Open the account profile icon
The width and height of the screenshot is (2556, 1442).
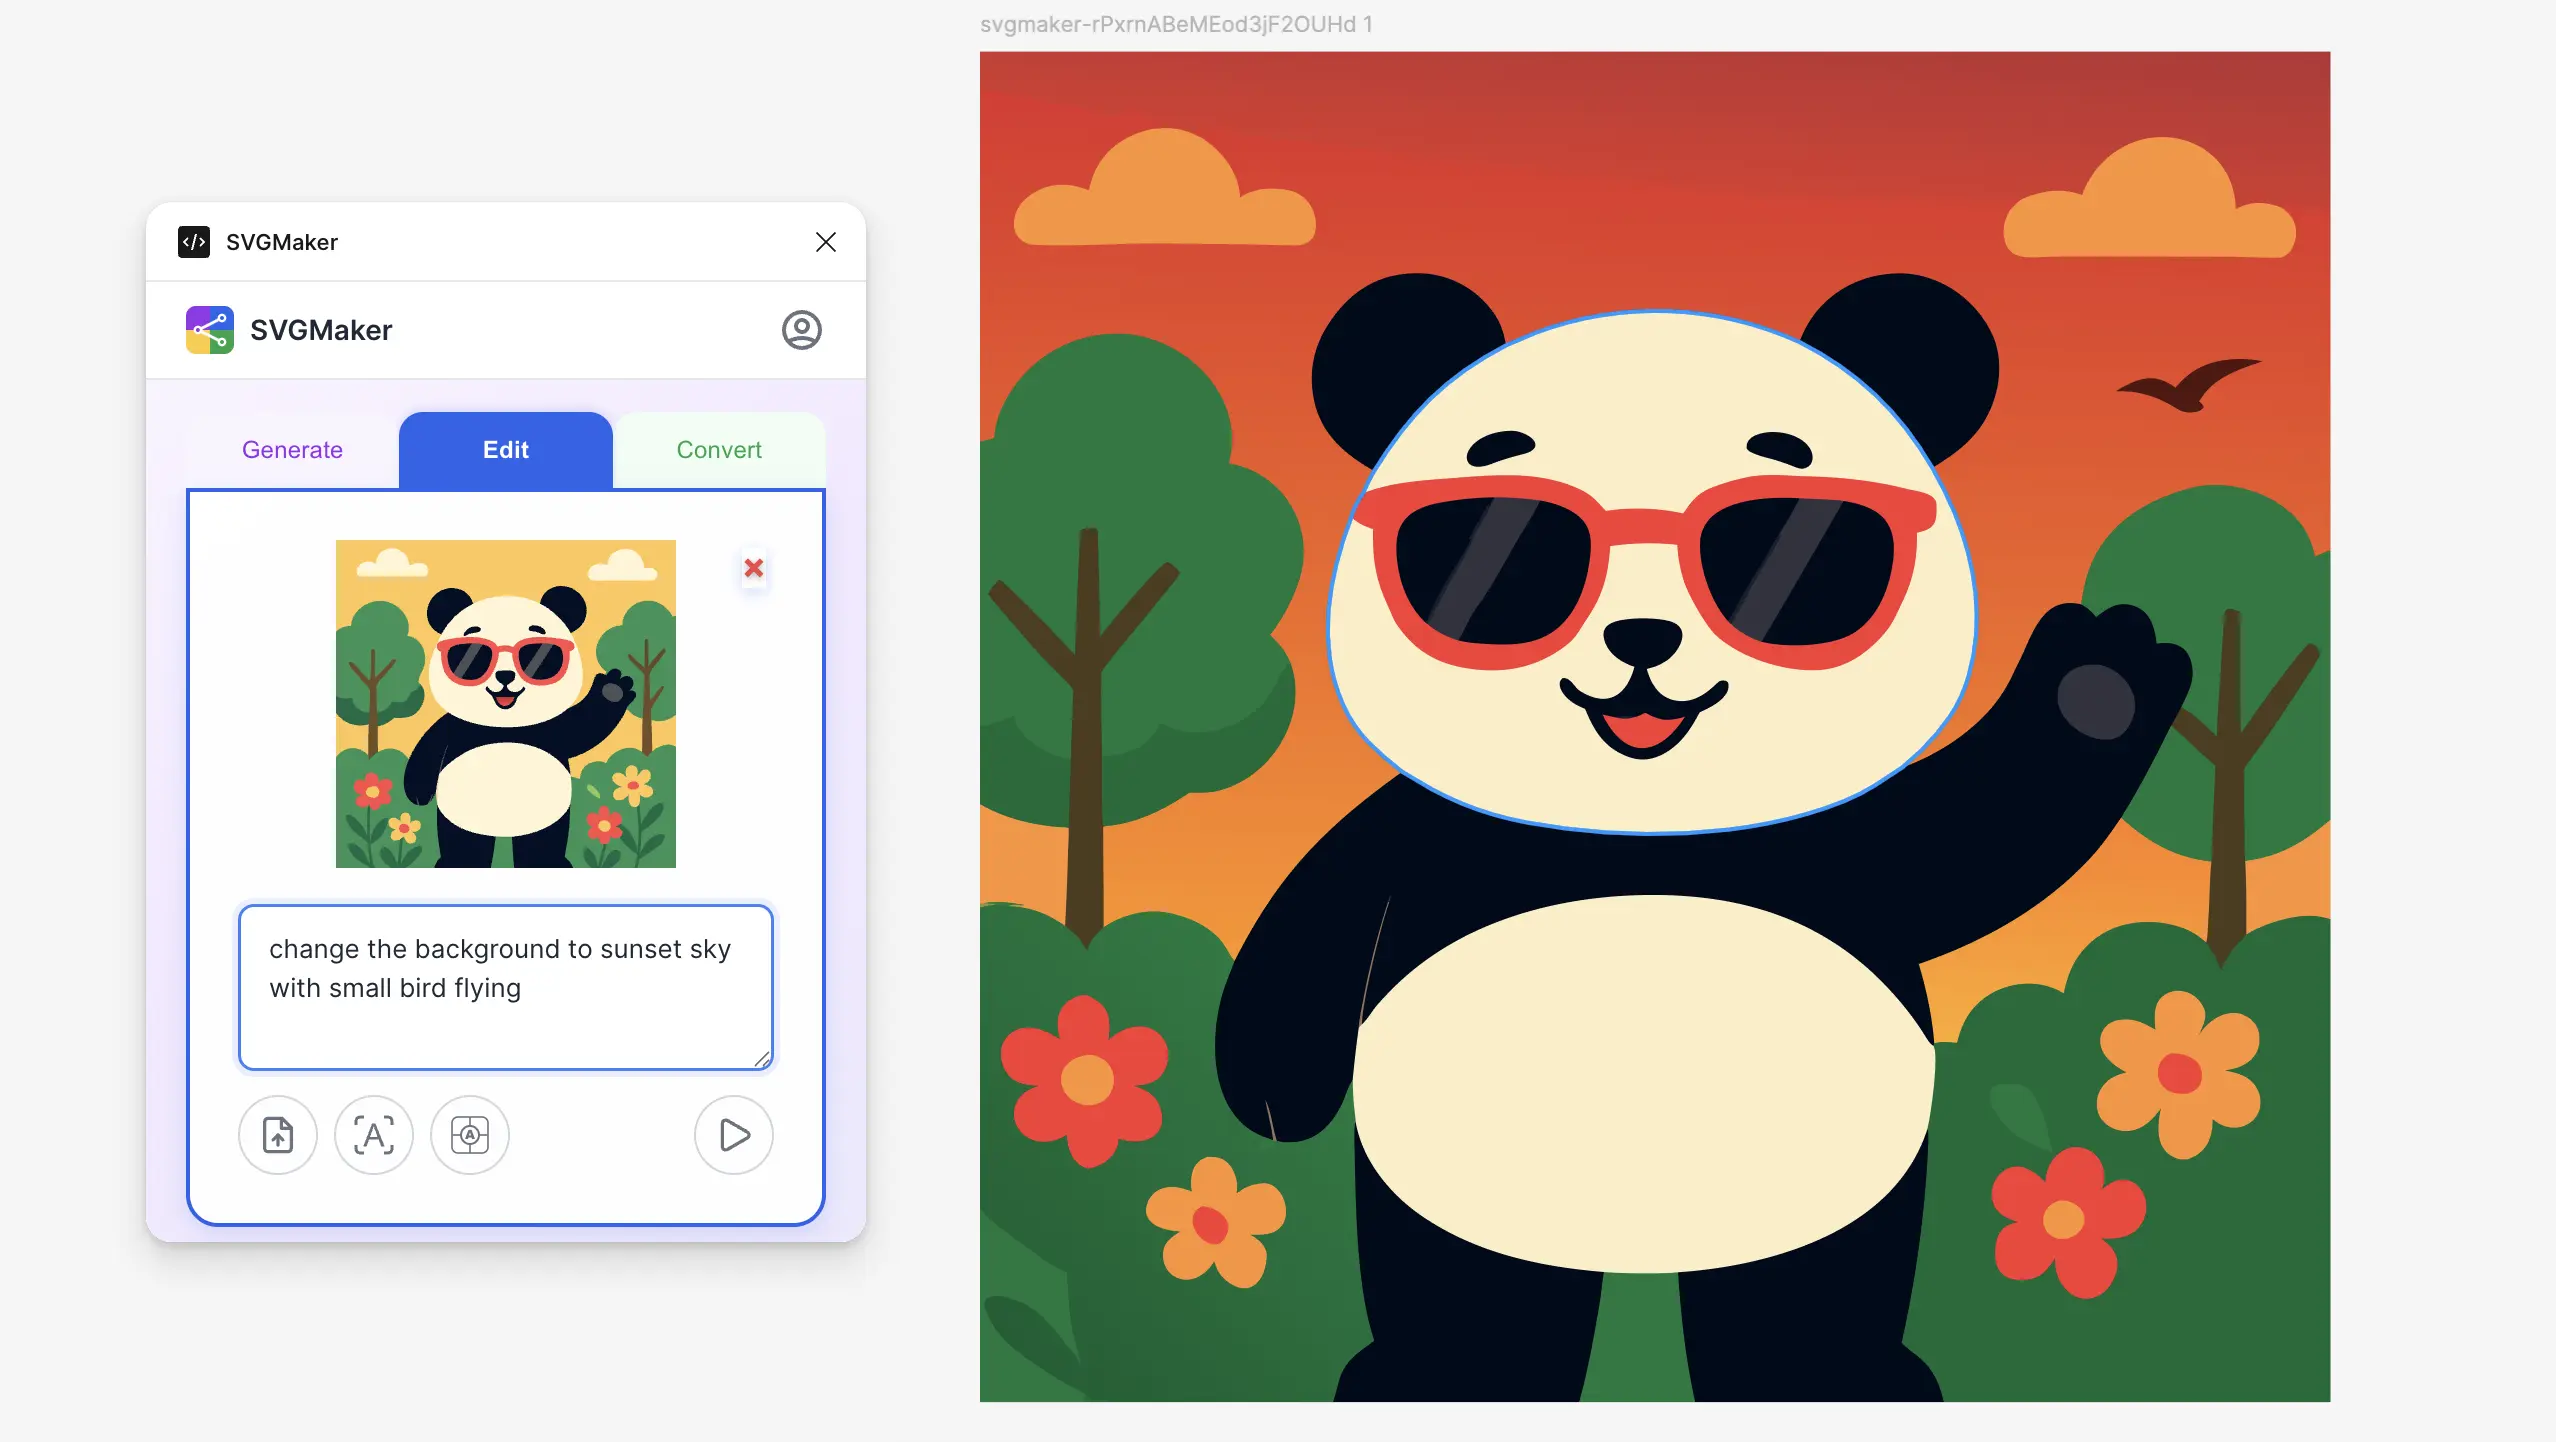[802, 330]
